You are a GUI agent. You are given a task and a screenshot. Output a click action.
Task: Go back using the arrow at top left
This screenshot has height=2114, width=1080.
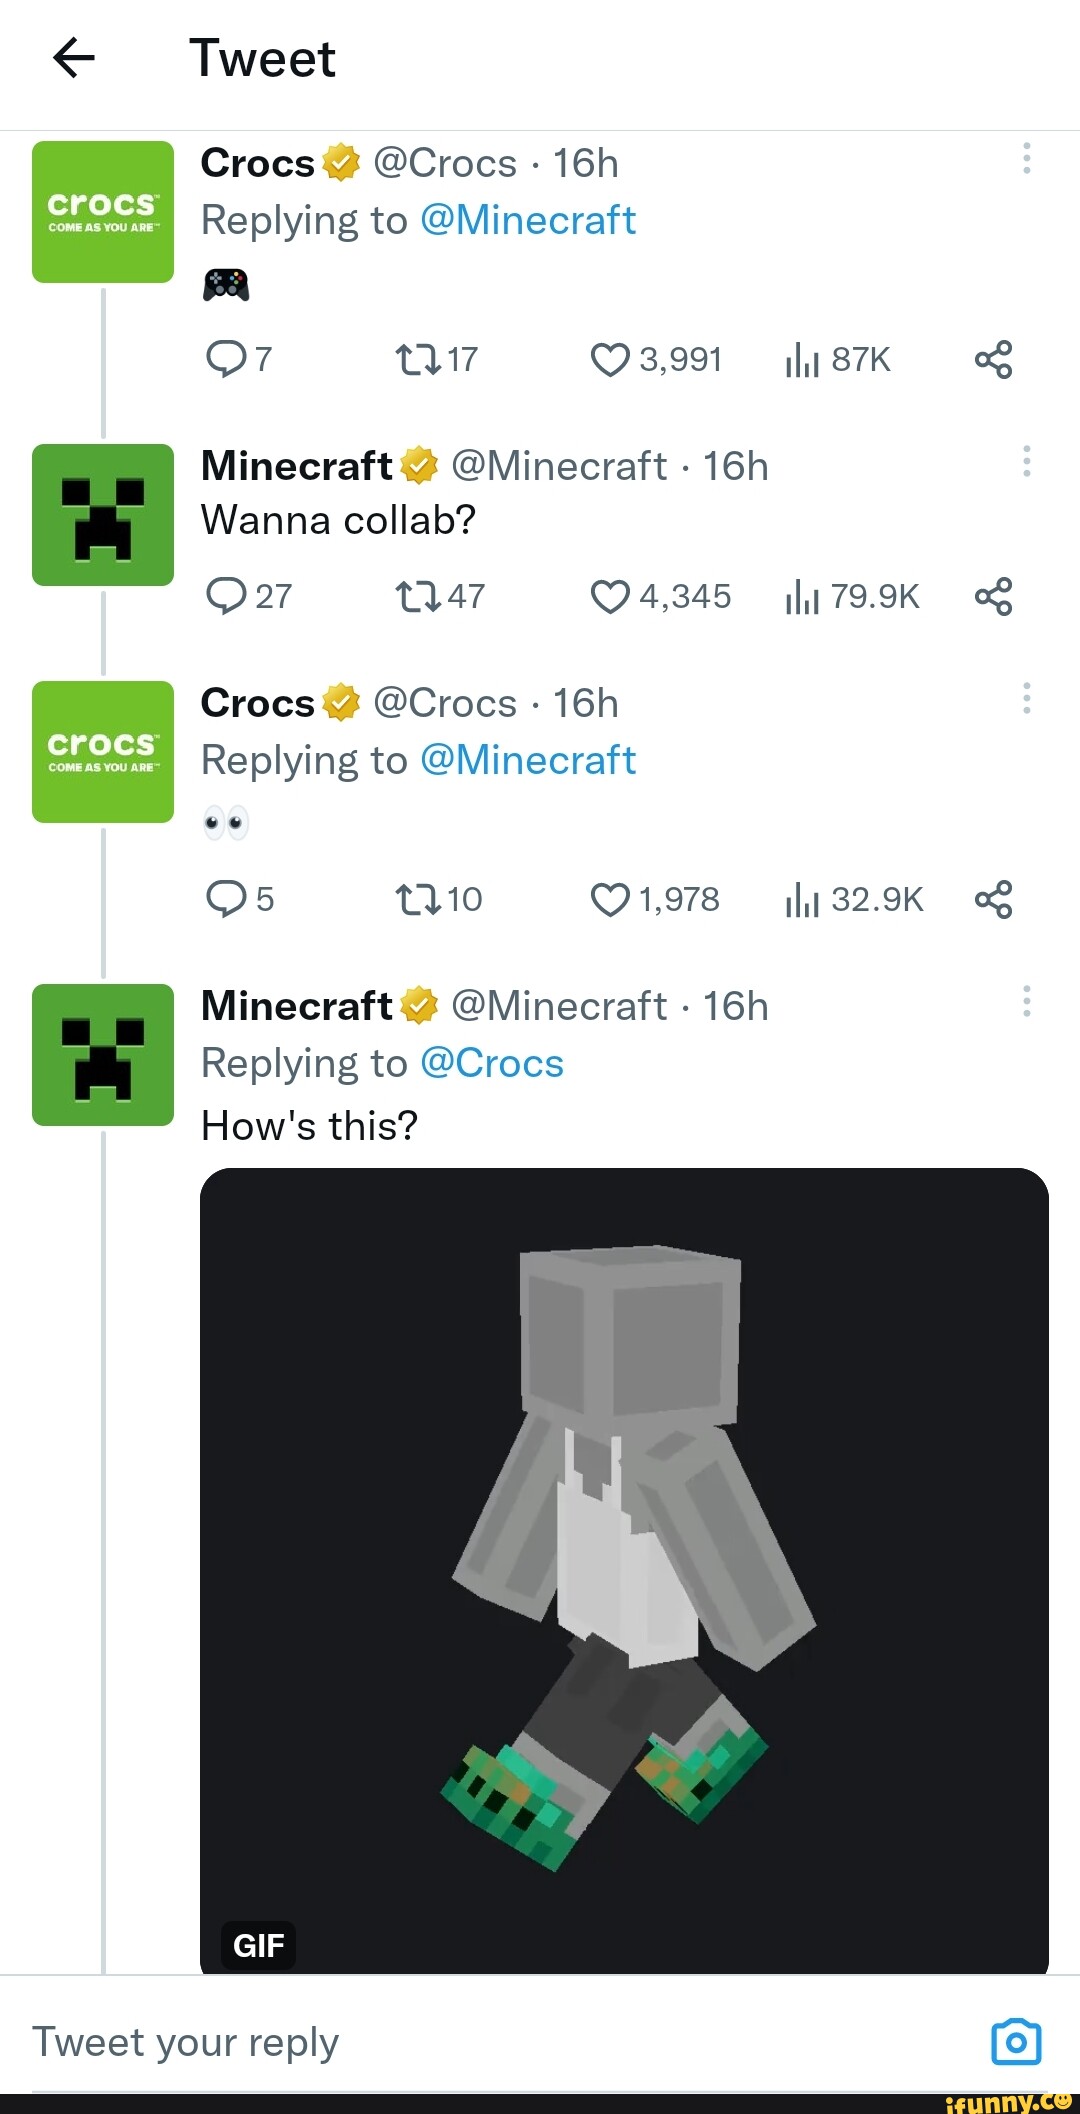pyautogui.click(x=71, y=58)
